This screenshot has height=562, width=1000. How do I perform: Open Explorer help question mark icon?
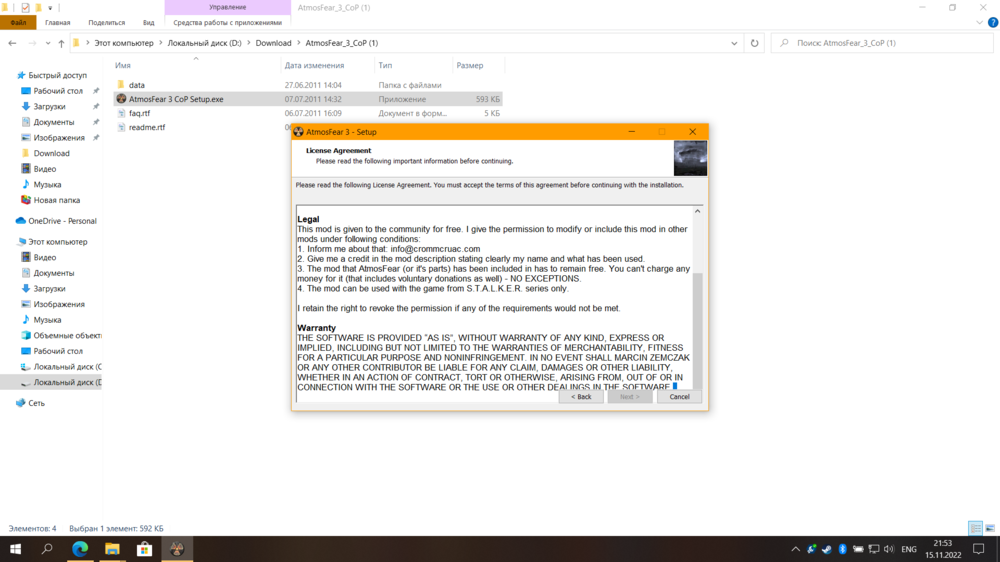(992, 22)
